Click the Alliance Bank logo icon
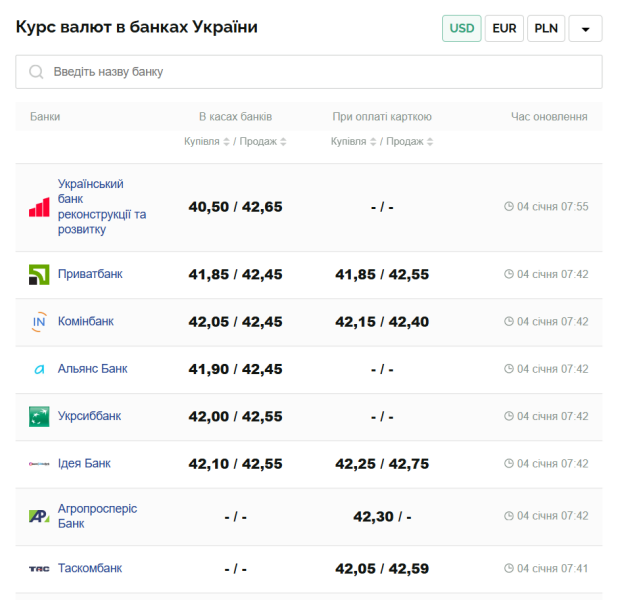Image resolution: width=620 pixels, height=600 pixels. 39,369
